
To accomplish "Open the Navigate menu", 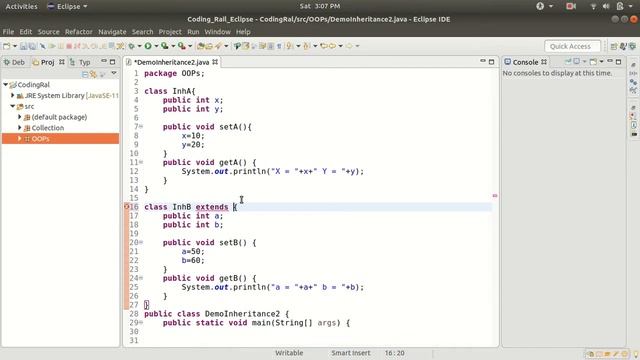I will 112,31.
